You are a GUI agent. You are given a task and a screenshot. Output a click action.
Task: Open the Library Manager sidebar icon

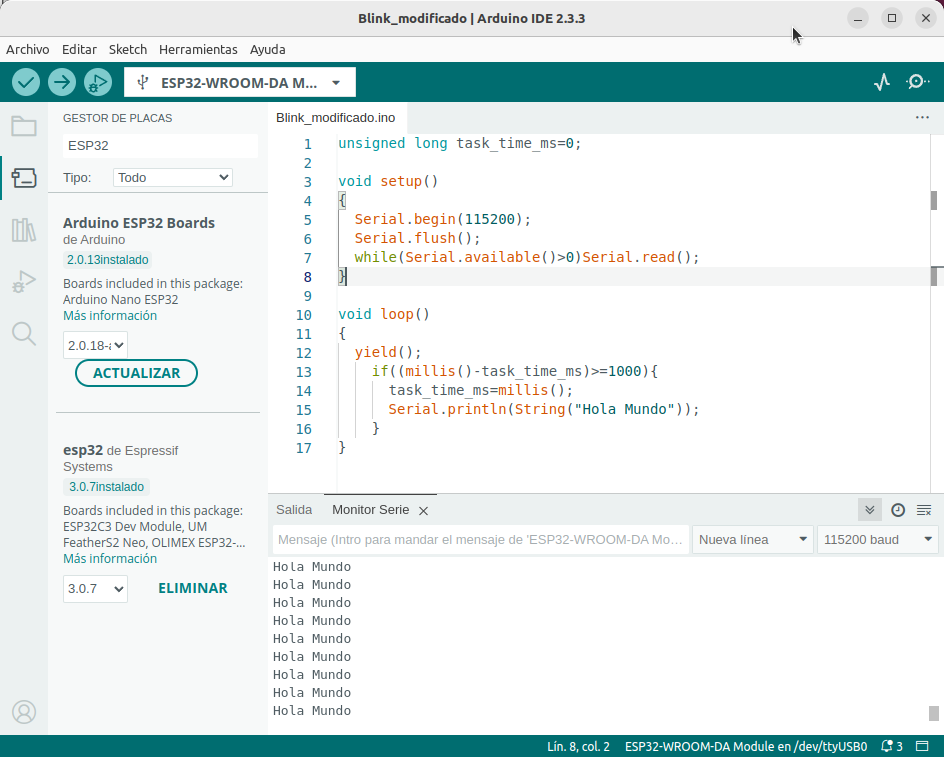click(x=24, y=231)
